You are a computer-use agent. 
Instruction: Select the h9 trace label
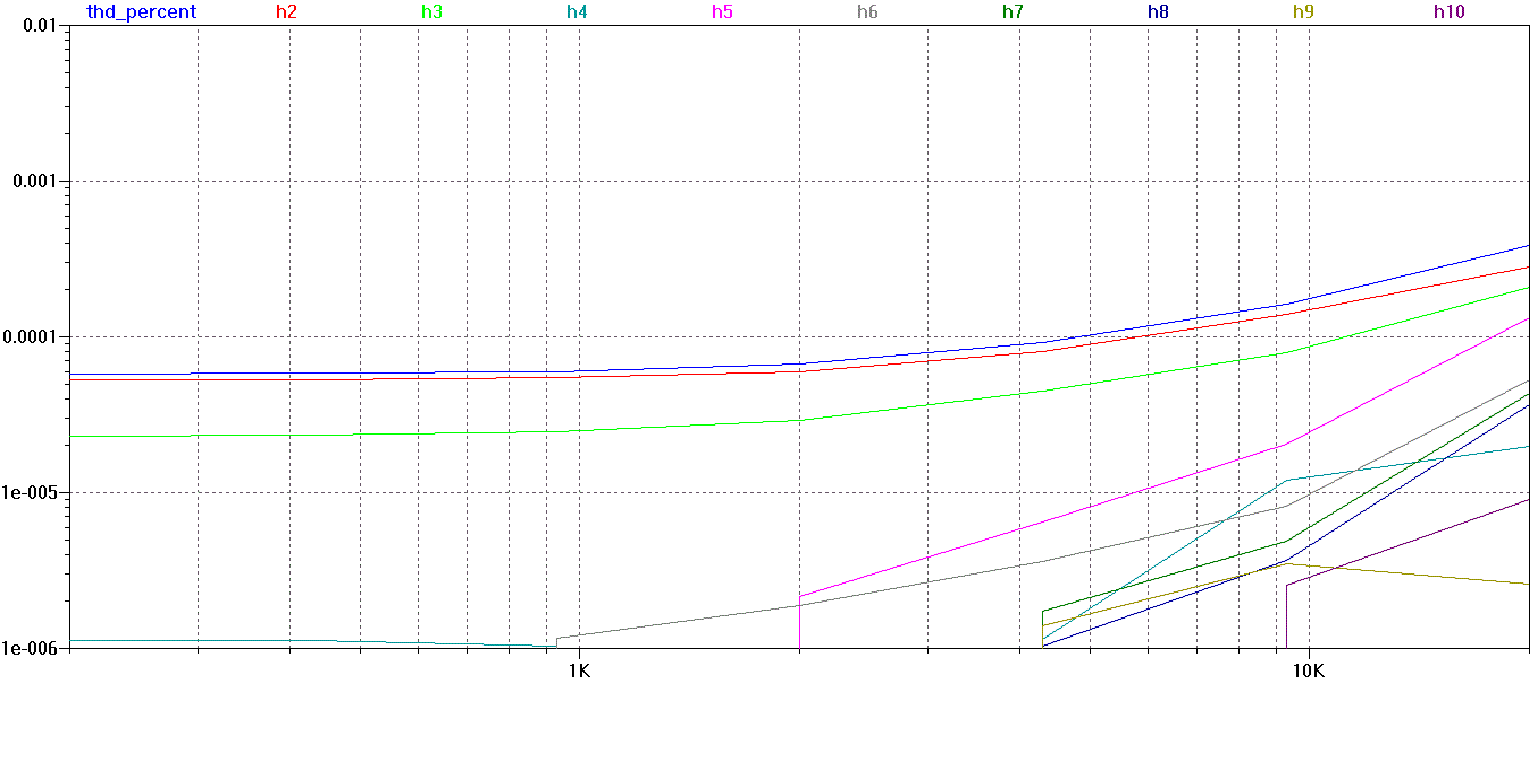[1303, 13]
